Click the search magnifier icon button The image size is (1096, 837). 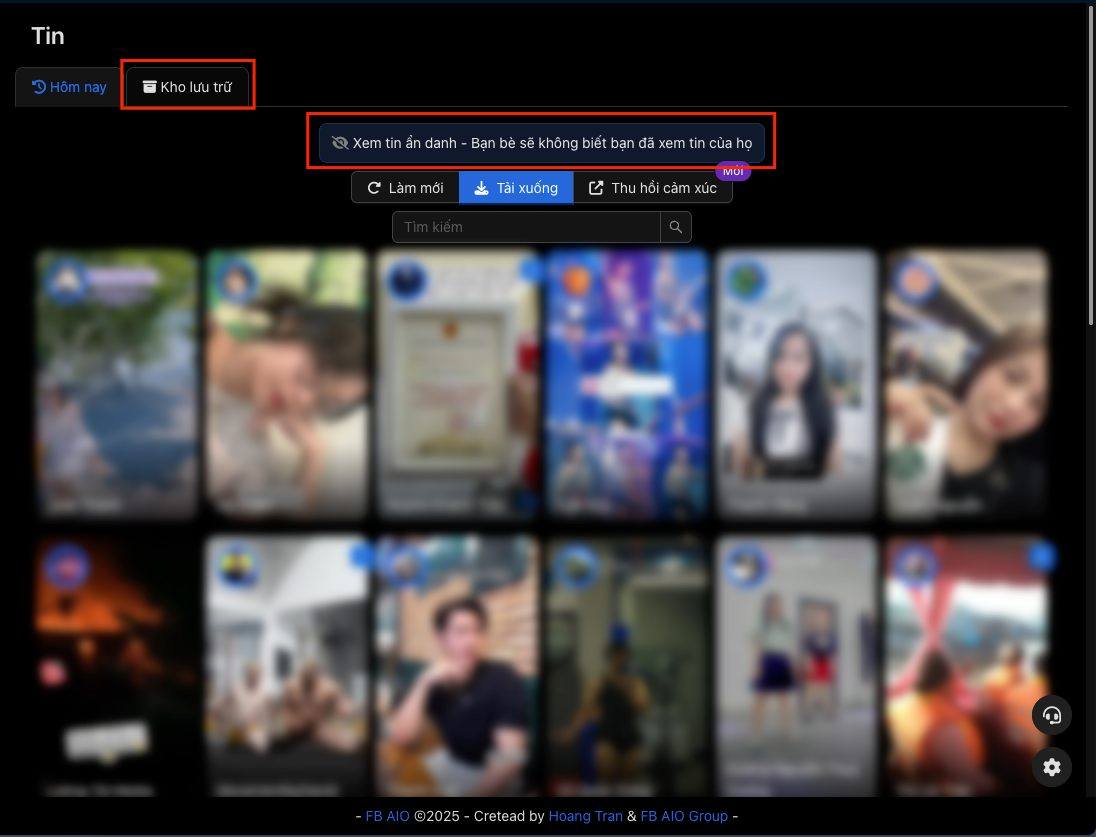pyautogui.click(x=676, y=227)
